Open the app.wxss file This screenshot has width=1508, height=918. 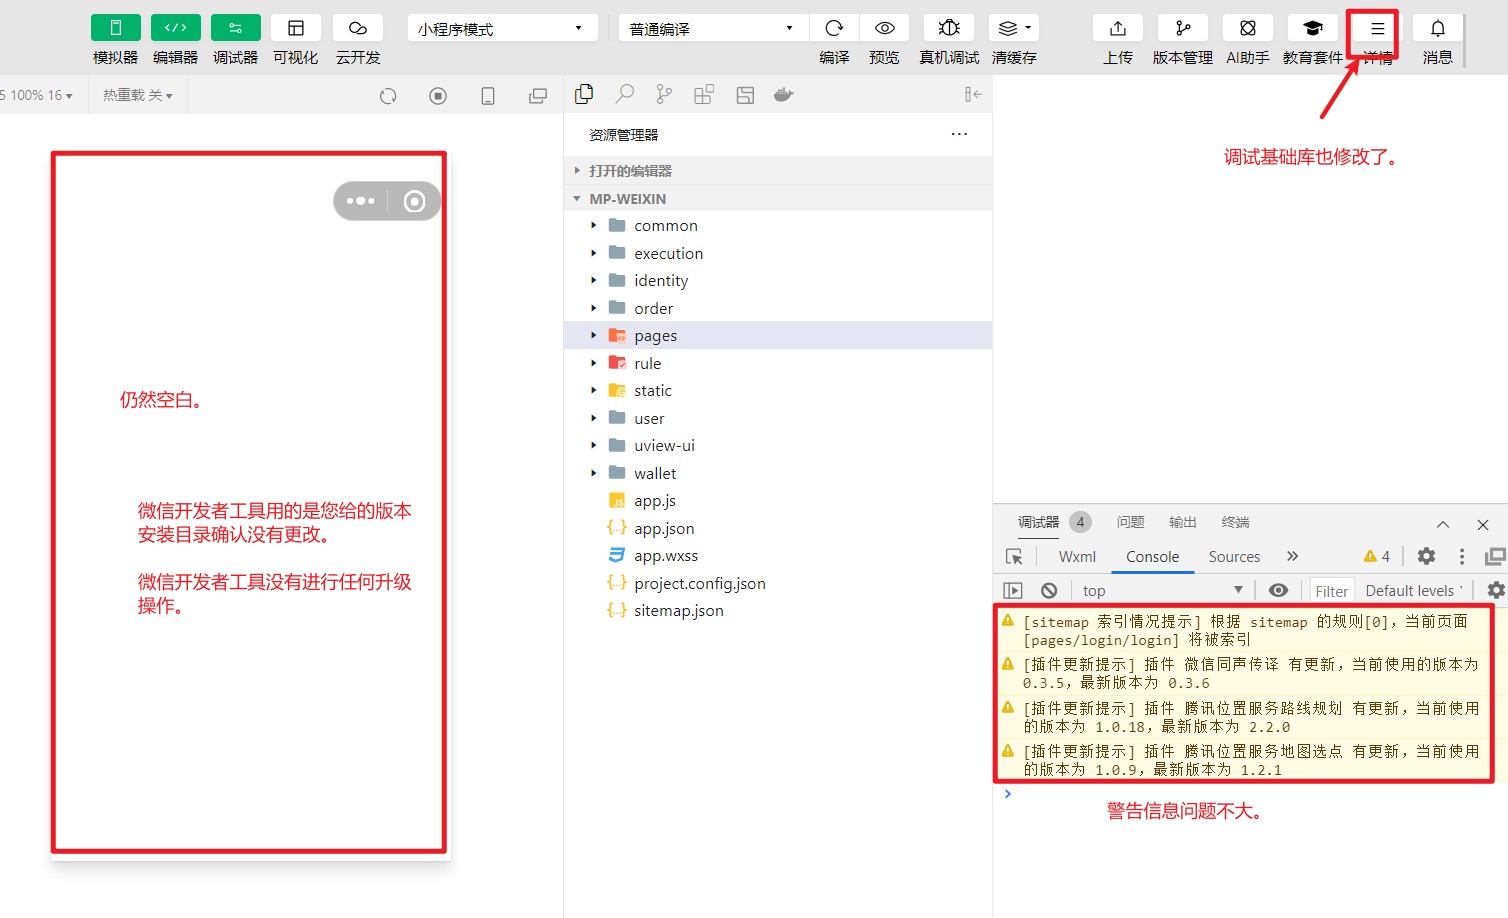(x=778, y=556)
